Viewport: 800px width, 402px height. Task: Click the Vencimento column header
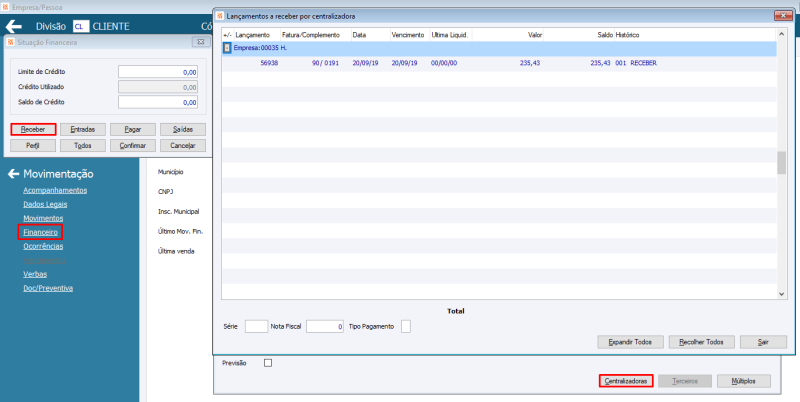pyautogui.click(x=410, y=35)
